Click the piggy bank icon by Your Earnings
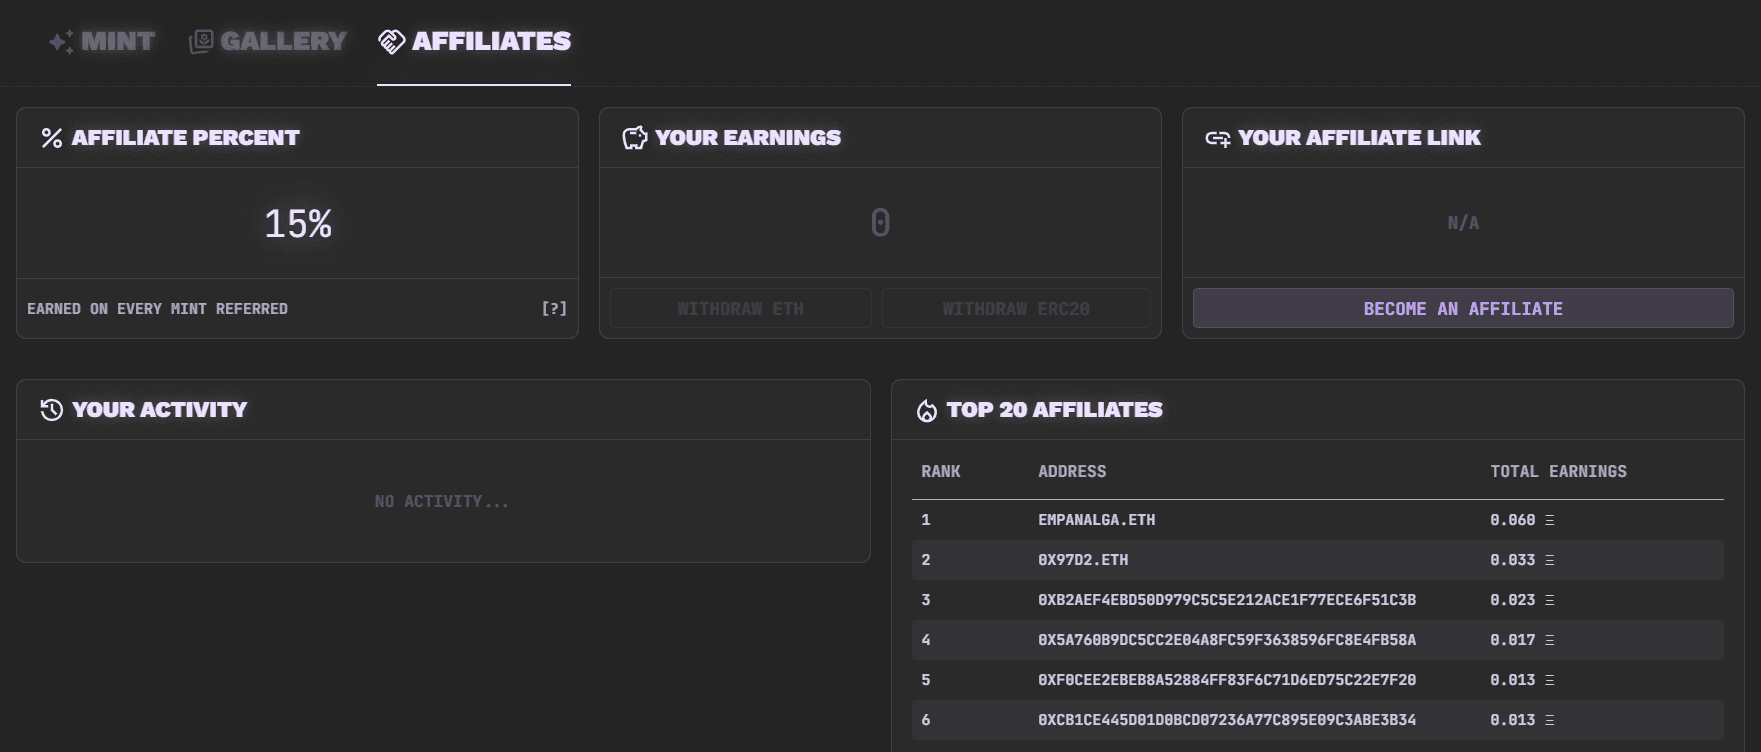This screenshot has width=1761, height=752. (x=635, y=138)
